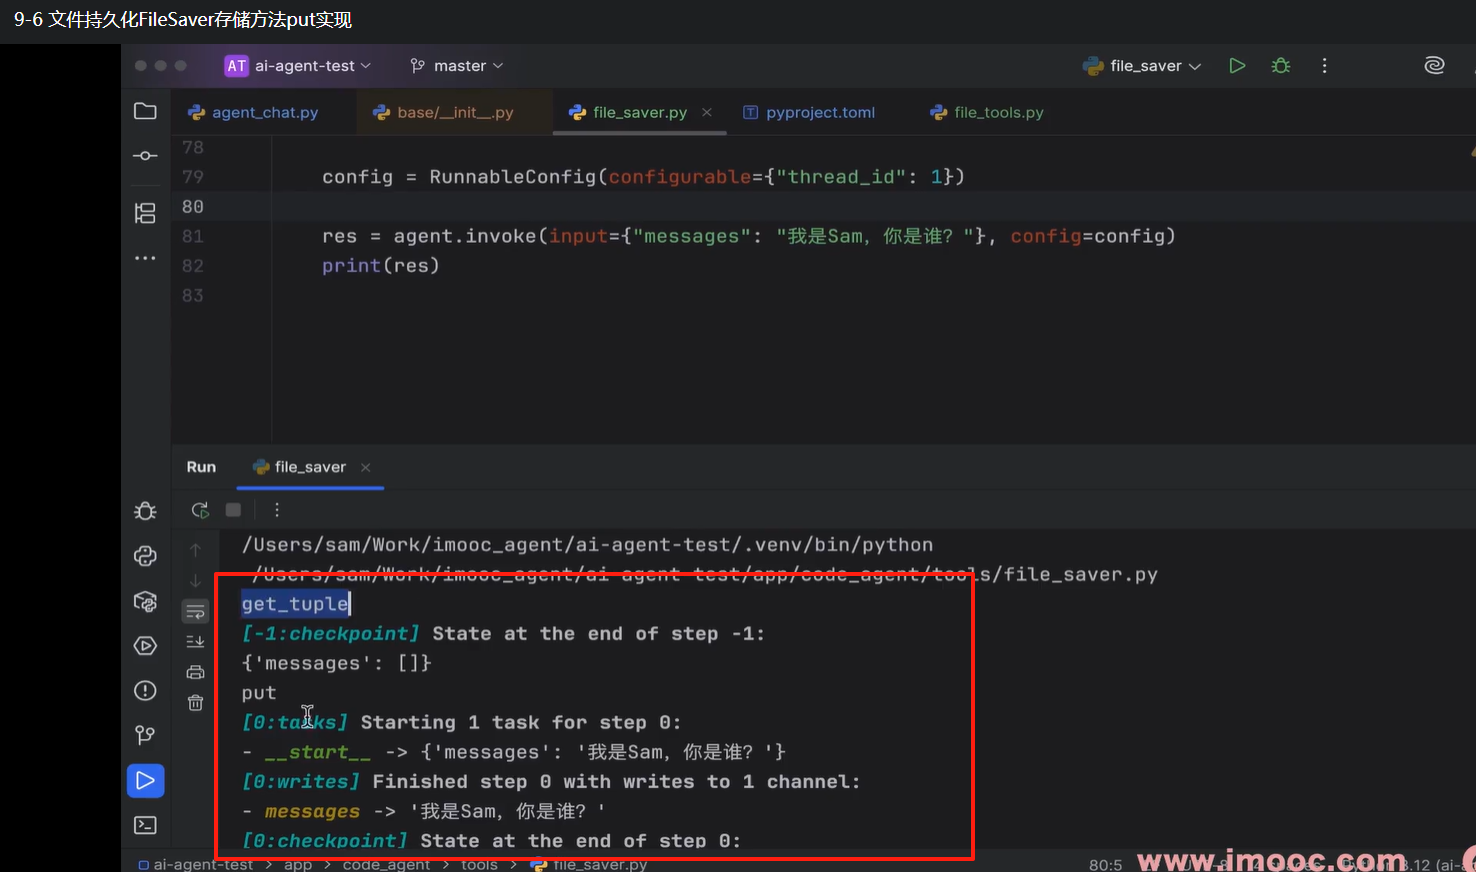Print the console output
1476x872 pixels.
point(195,672)
